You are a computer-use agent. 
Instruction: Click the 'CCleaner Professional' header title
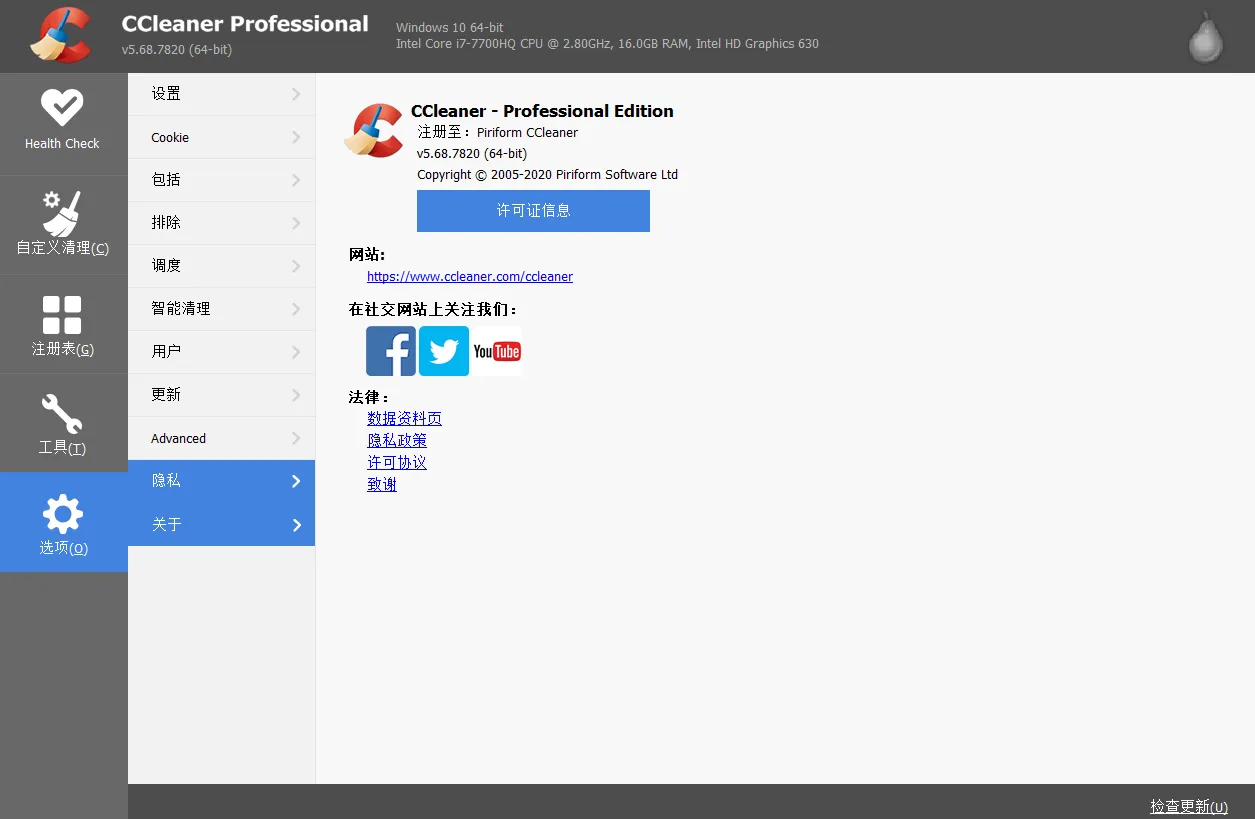tap(245, 24)
